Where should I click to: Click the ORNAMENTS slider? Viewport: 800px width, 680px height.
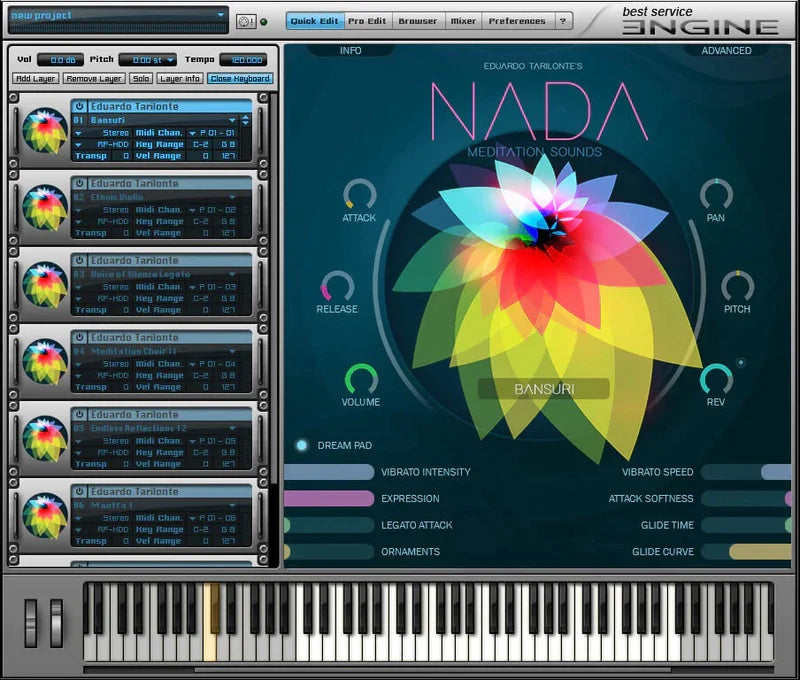click(x=329, y=551)
